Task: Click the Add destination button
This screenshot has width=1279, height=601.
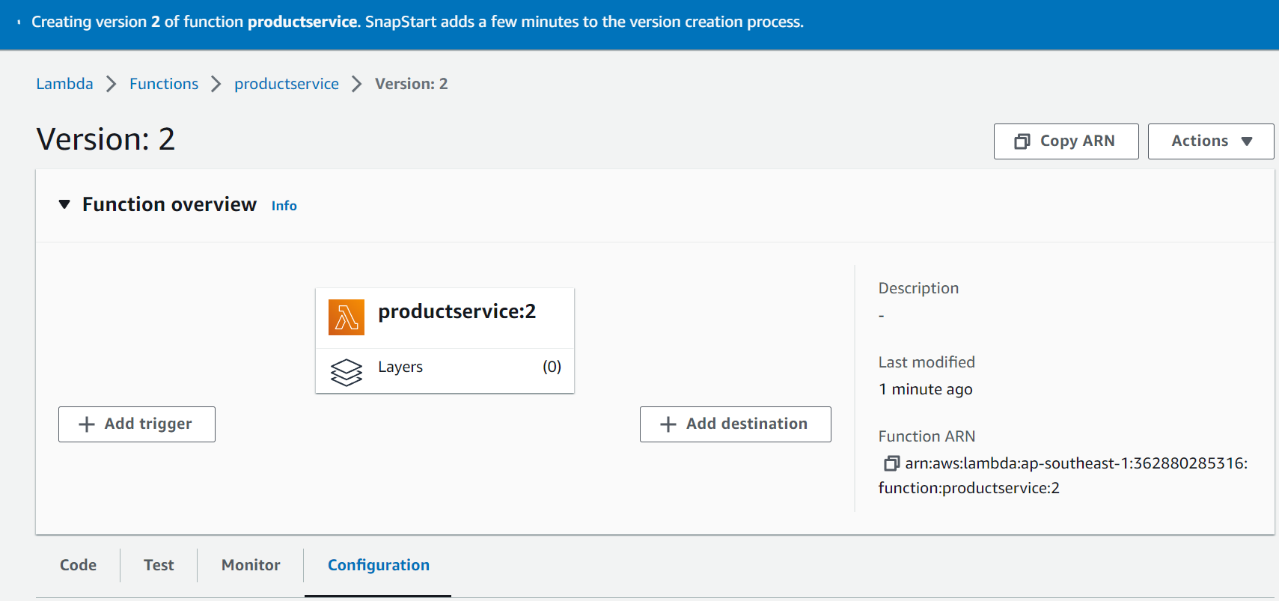Action: point(735,423)
